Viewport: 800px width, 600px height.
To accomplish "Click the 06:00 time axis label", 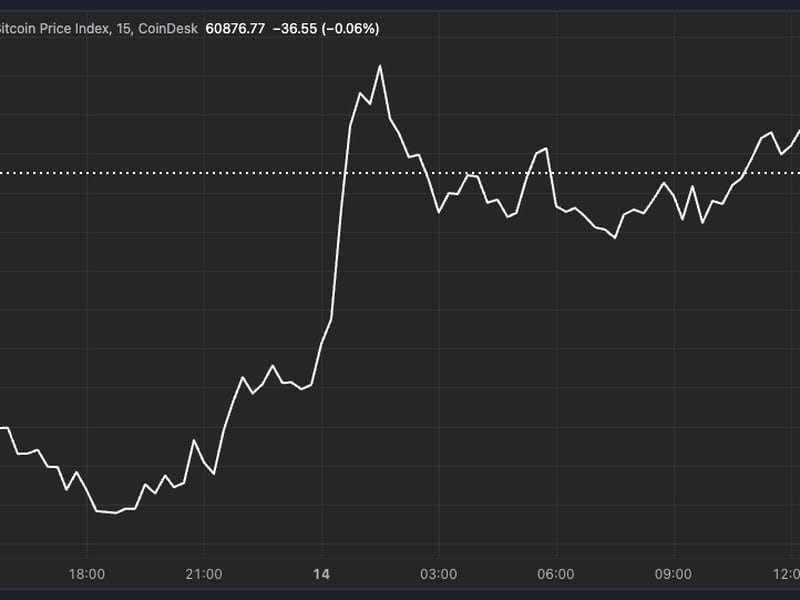I will coord(555,575).
